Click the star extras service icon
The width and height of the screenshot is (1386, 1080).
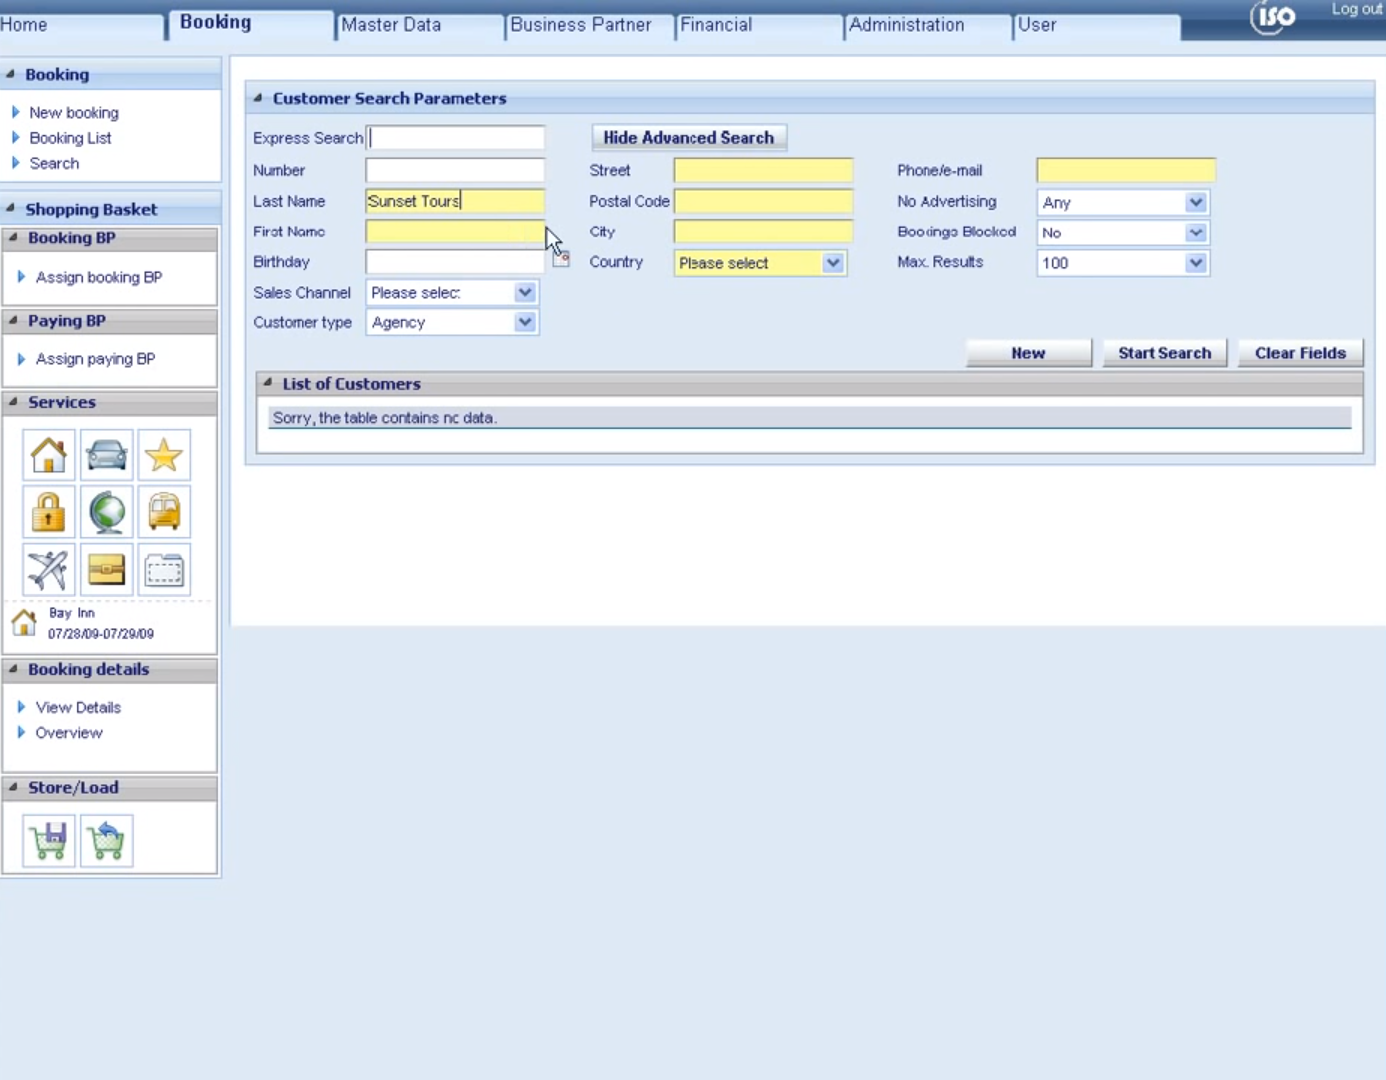[x=163, y=454]
